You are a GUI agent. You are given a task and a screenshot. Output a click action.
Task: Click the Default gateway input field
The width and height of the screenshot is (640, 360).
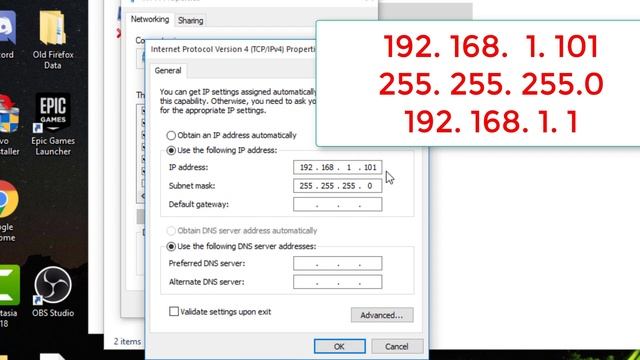coord(338,204)
